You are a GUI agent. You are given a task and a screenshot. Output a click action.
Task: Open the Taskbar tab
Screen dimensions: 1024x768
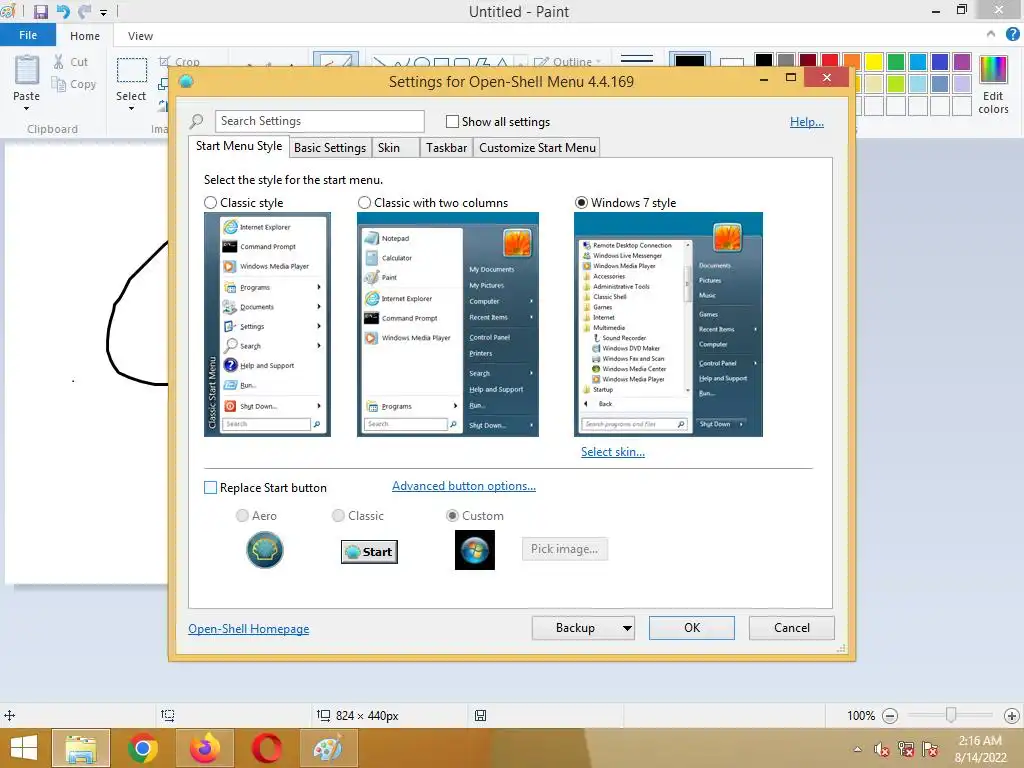pos(447,148)
